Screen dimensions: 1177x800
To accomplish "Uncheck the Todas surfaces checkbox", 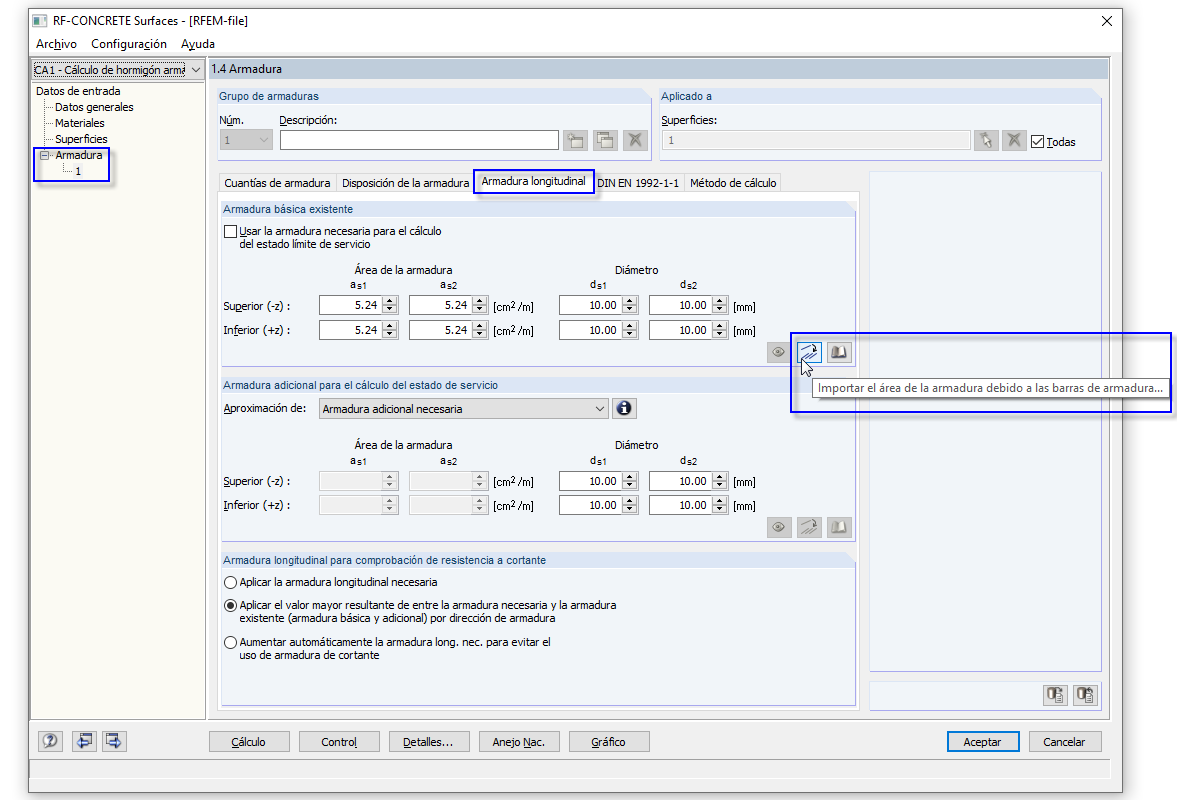I will 1037,142.
